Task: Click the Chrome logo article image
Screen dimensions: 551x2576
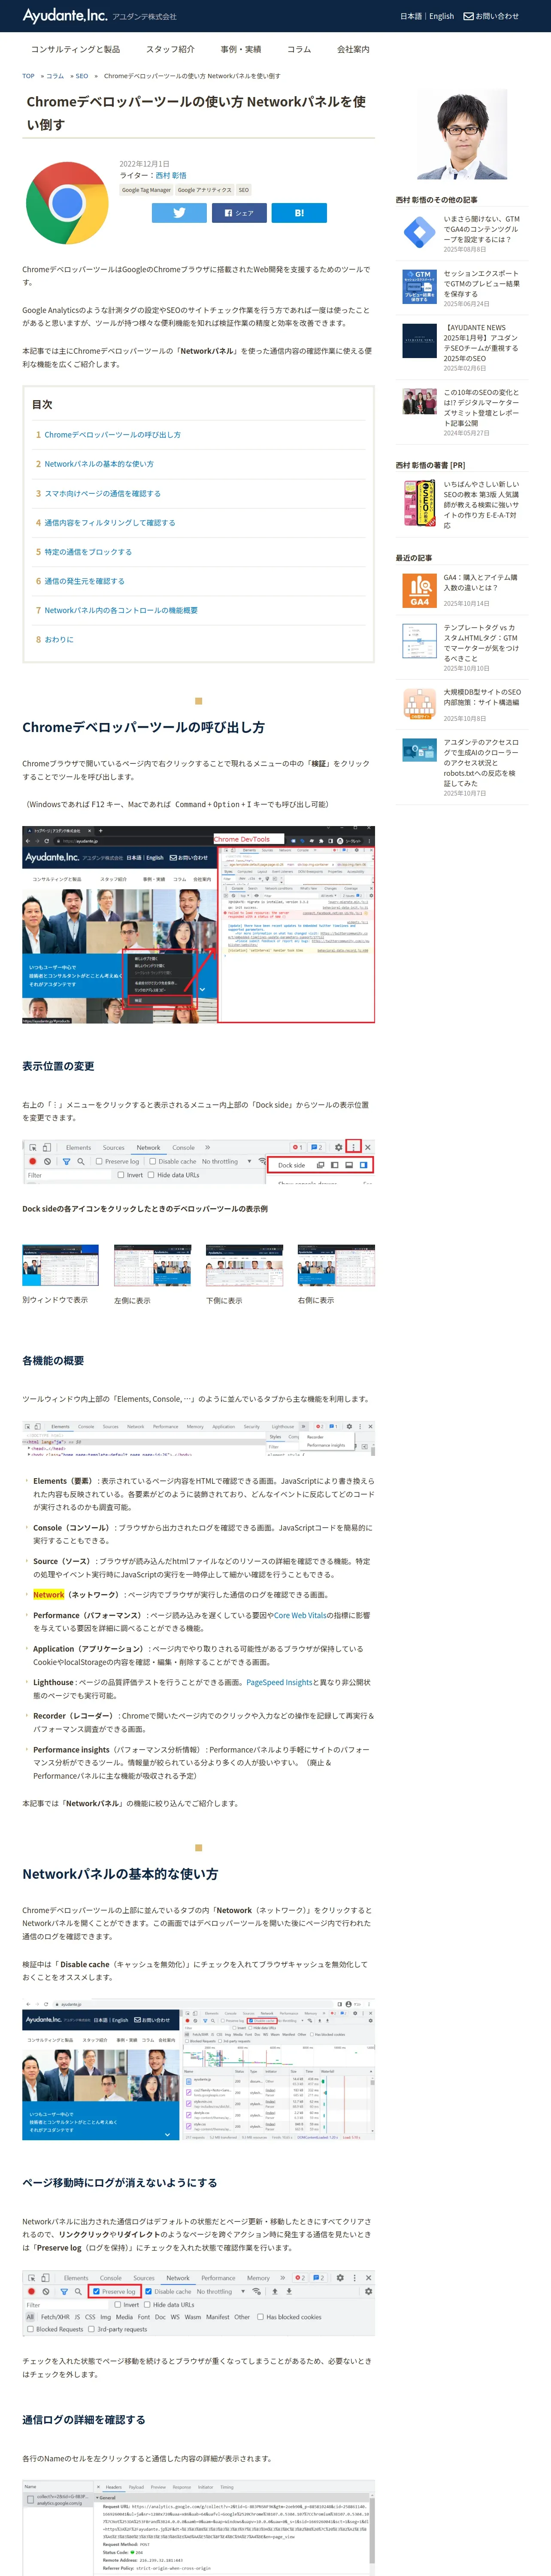Action: tap(67, 203)
